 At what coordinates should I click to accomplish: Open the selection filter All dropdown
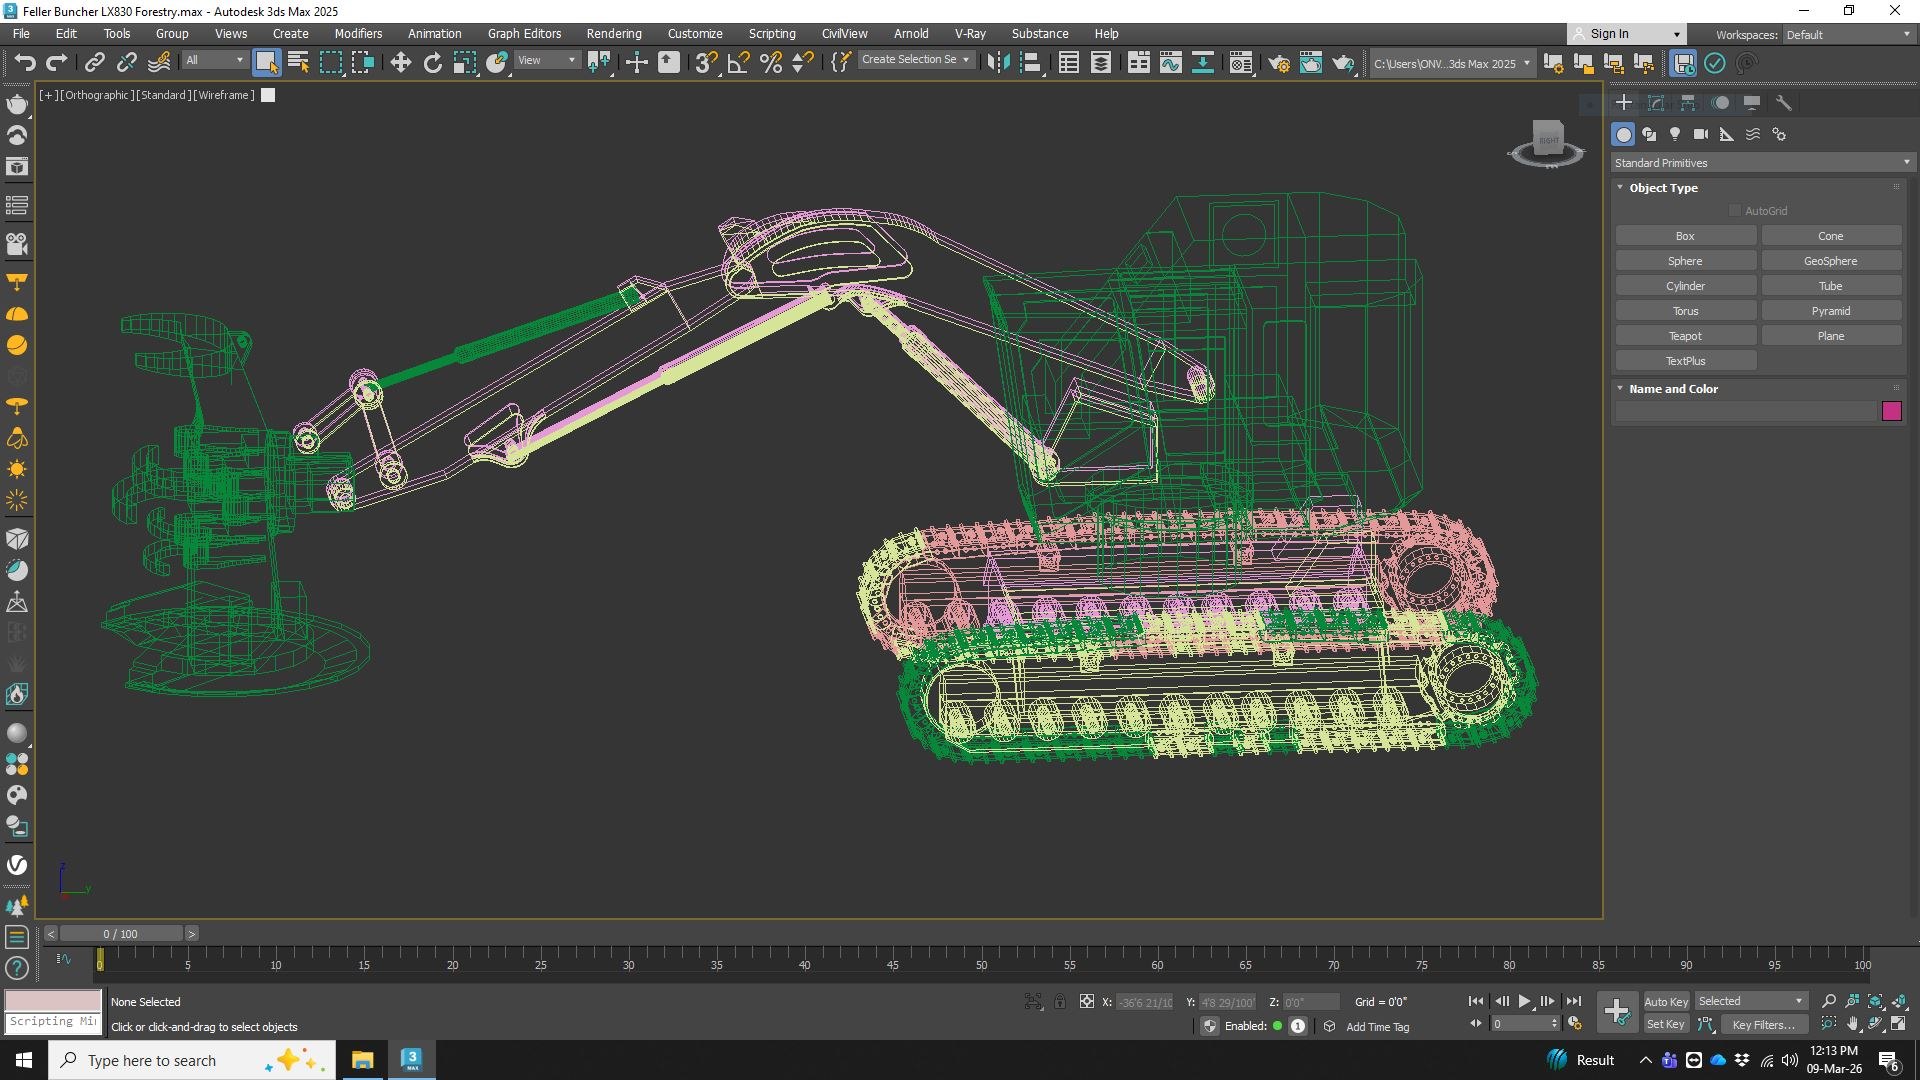pos(214,60)
